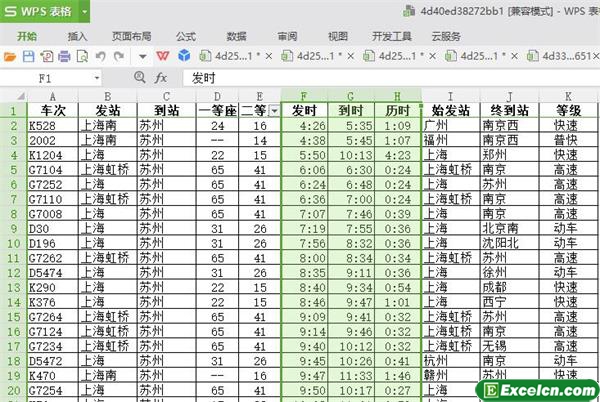This screenshot has height=402, width=600.
Task: Click the Undo arrow icon
Action: 101,57
